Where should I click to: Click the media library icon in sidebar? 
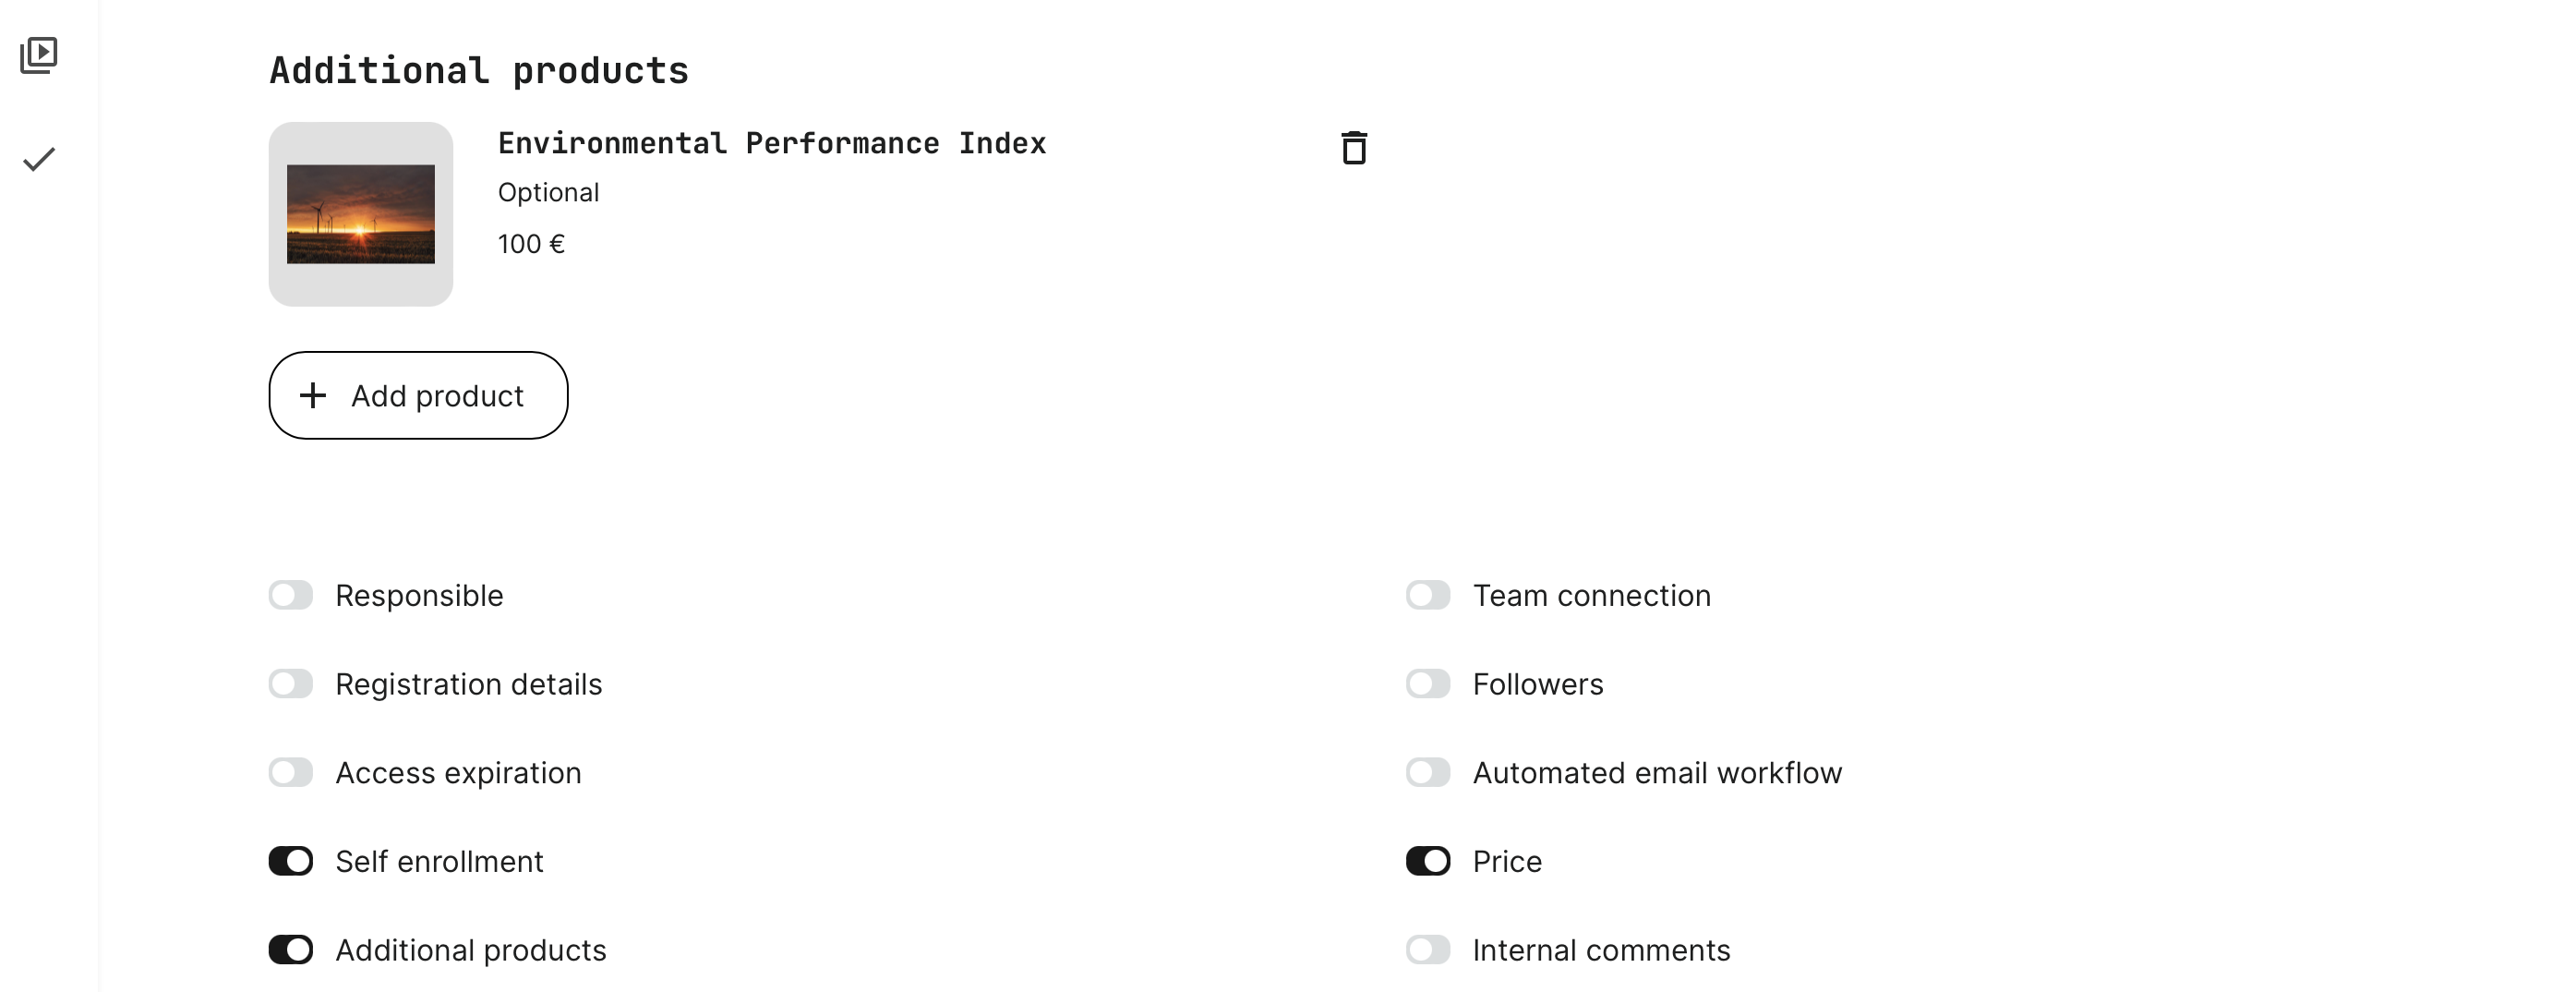click(x=39, y=55)
